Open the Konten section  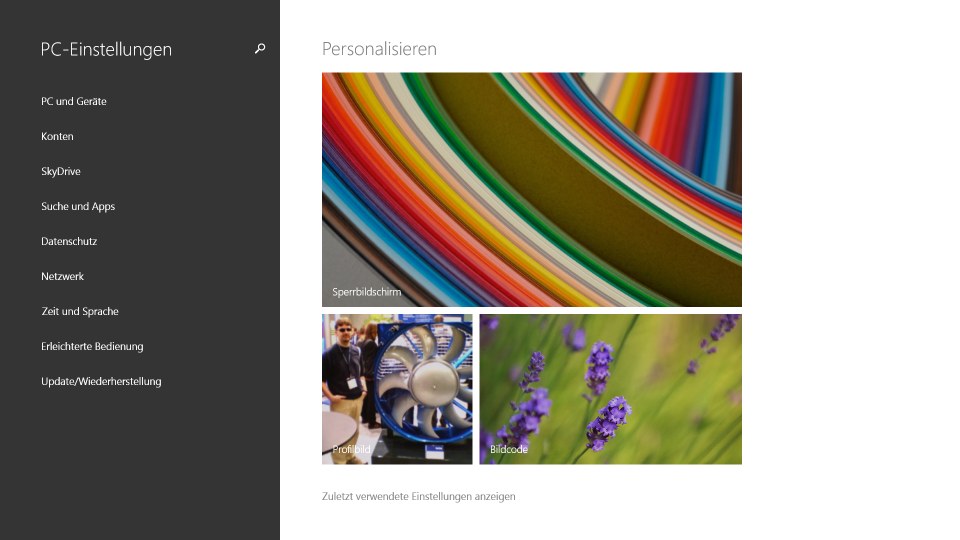click(57, 137)
